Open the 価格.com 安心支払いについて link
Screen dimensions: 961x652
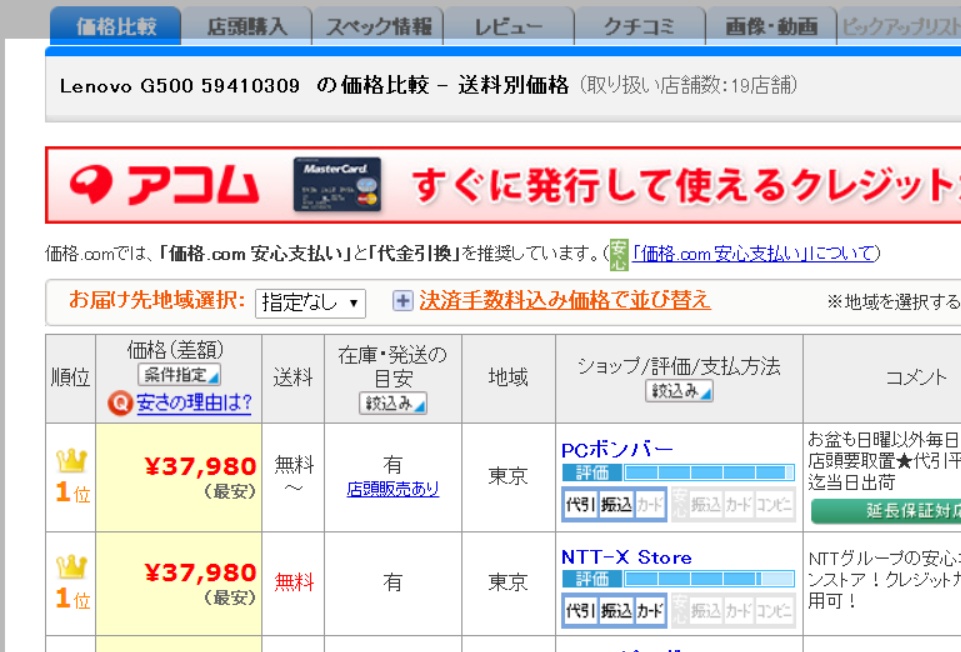click(754, 253)
